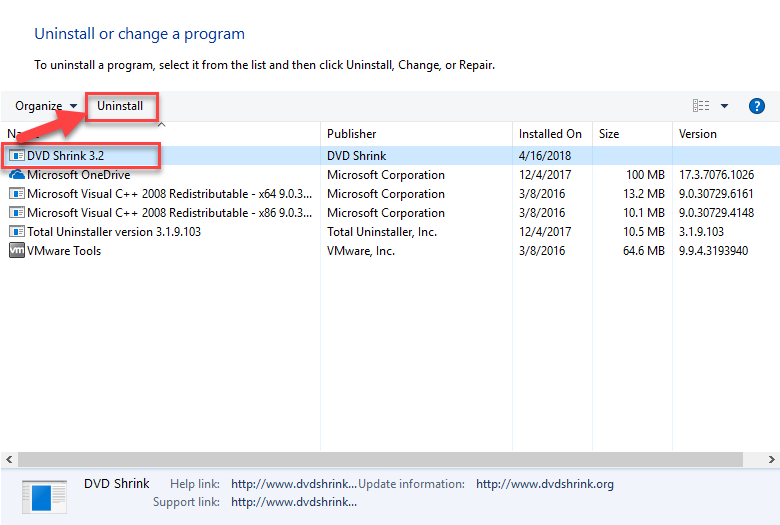
Task: Click the 10.5 MB size cell
Action: 644,231
